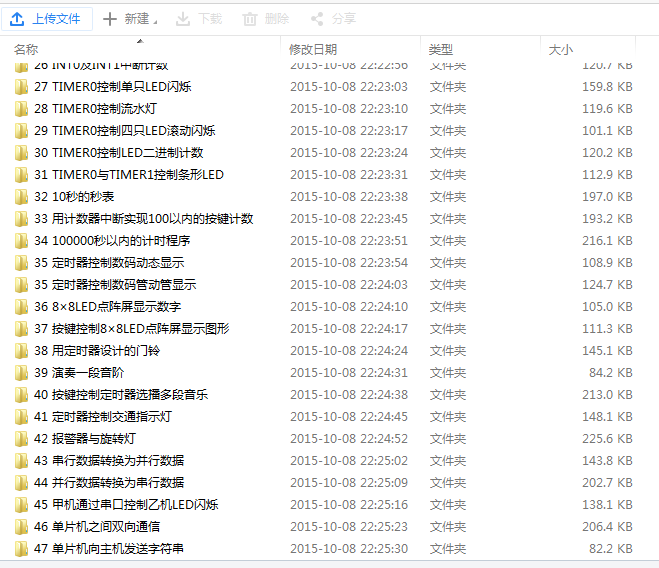Select file name 35 定时器控制数码动态显示

pyautogui.click(x=109, y=262)
